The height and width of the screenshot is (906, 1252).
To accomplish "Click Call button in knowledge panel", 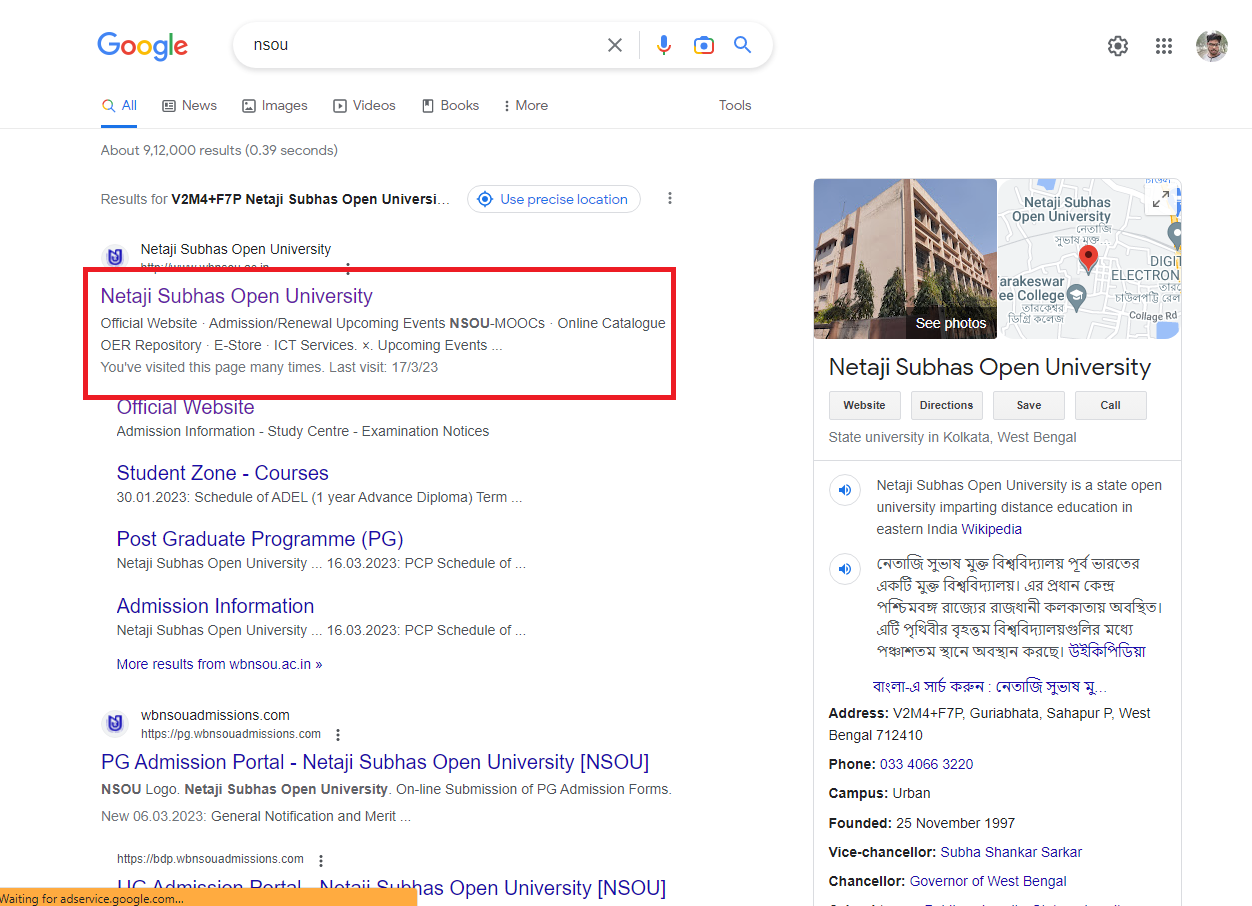I will click(x=1110, y=405).
